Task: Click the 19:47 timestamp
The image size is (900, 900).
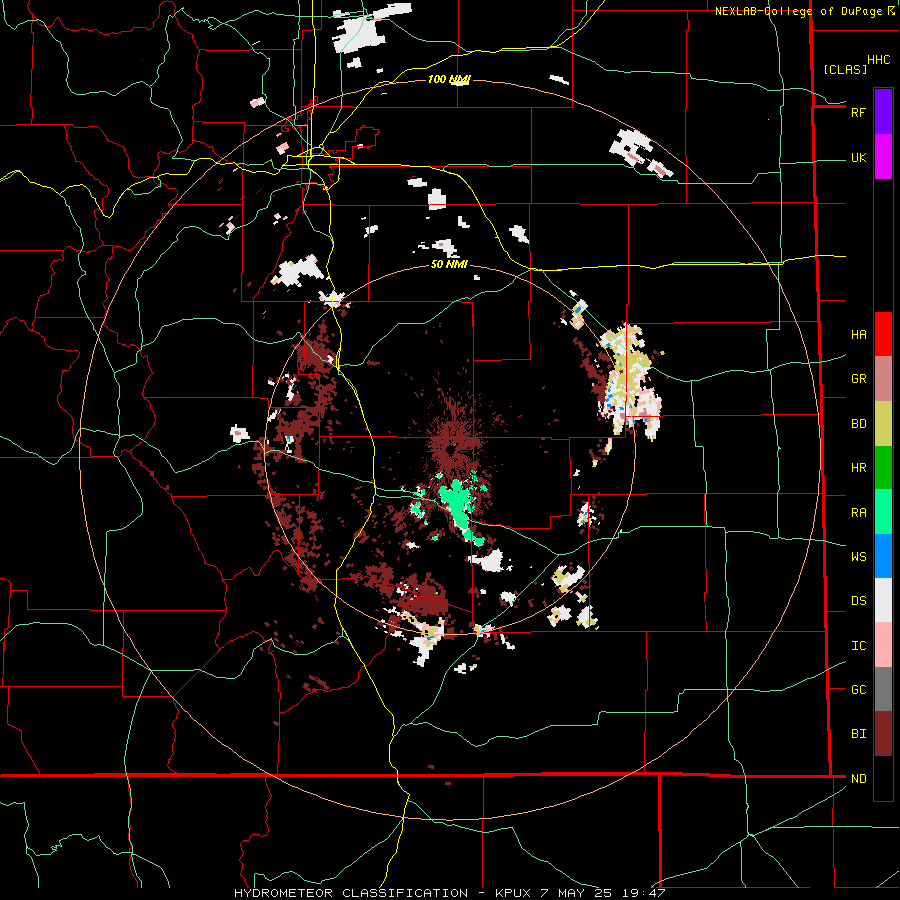Action: (x=646, y=893)
